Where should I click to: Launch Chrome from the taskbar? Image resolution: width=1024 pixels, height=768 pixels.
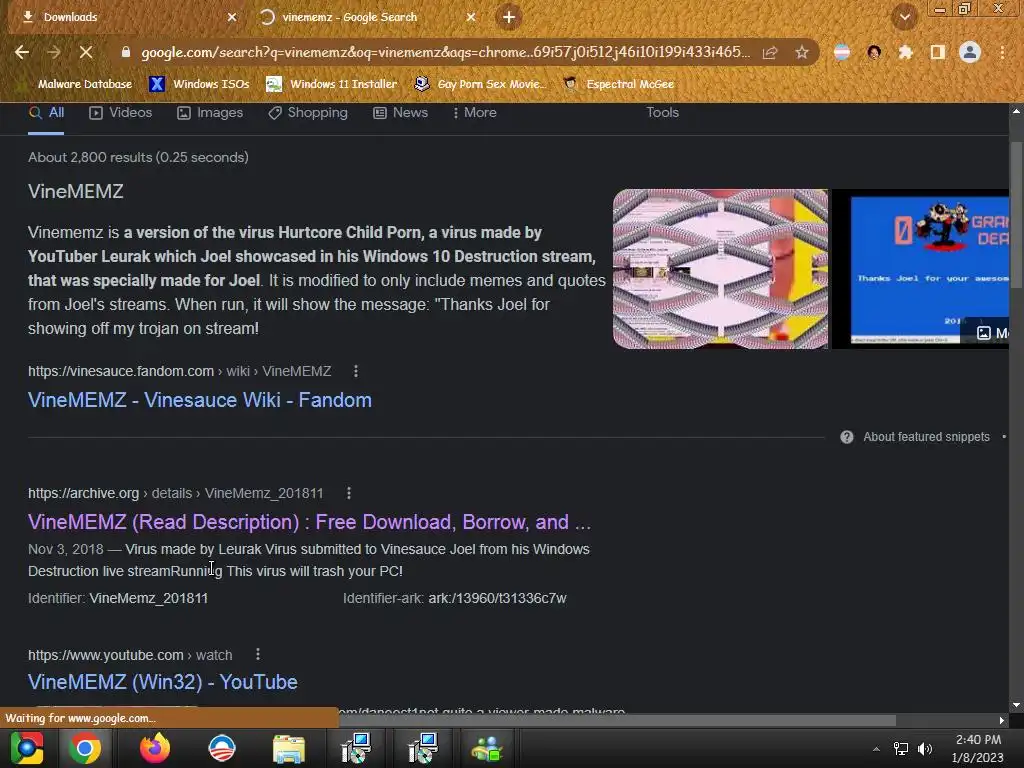pyautogui.click(x=85, y=748)
